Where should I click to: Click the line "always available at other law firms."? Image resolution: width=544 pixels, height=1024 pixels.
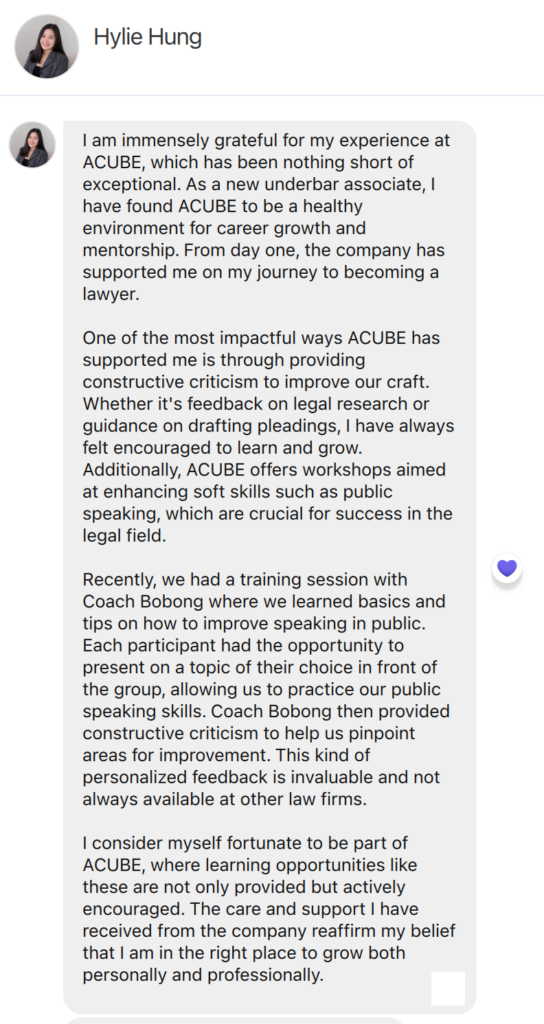(225, 799)
